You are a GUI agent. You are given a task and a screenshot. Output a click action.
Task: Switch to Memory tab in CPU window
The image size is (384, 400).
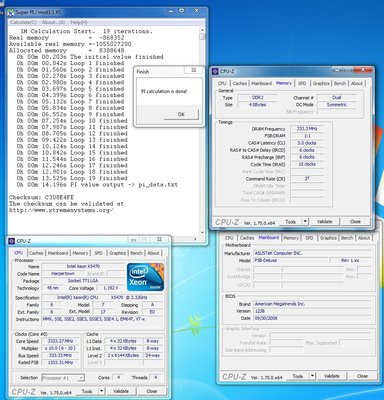(80, 253)
